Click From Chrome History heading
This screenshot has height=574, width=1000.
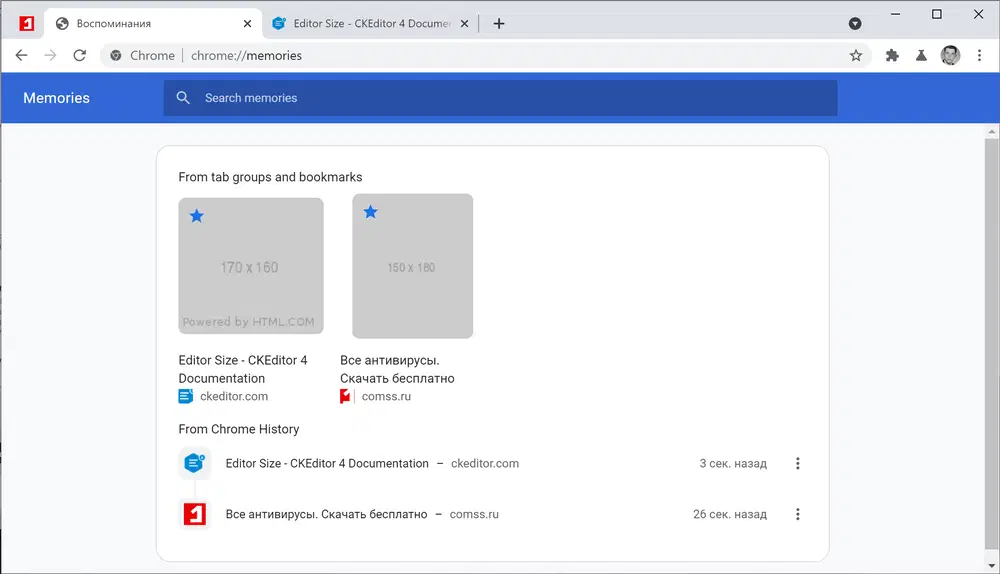[239, 429]
